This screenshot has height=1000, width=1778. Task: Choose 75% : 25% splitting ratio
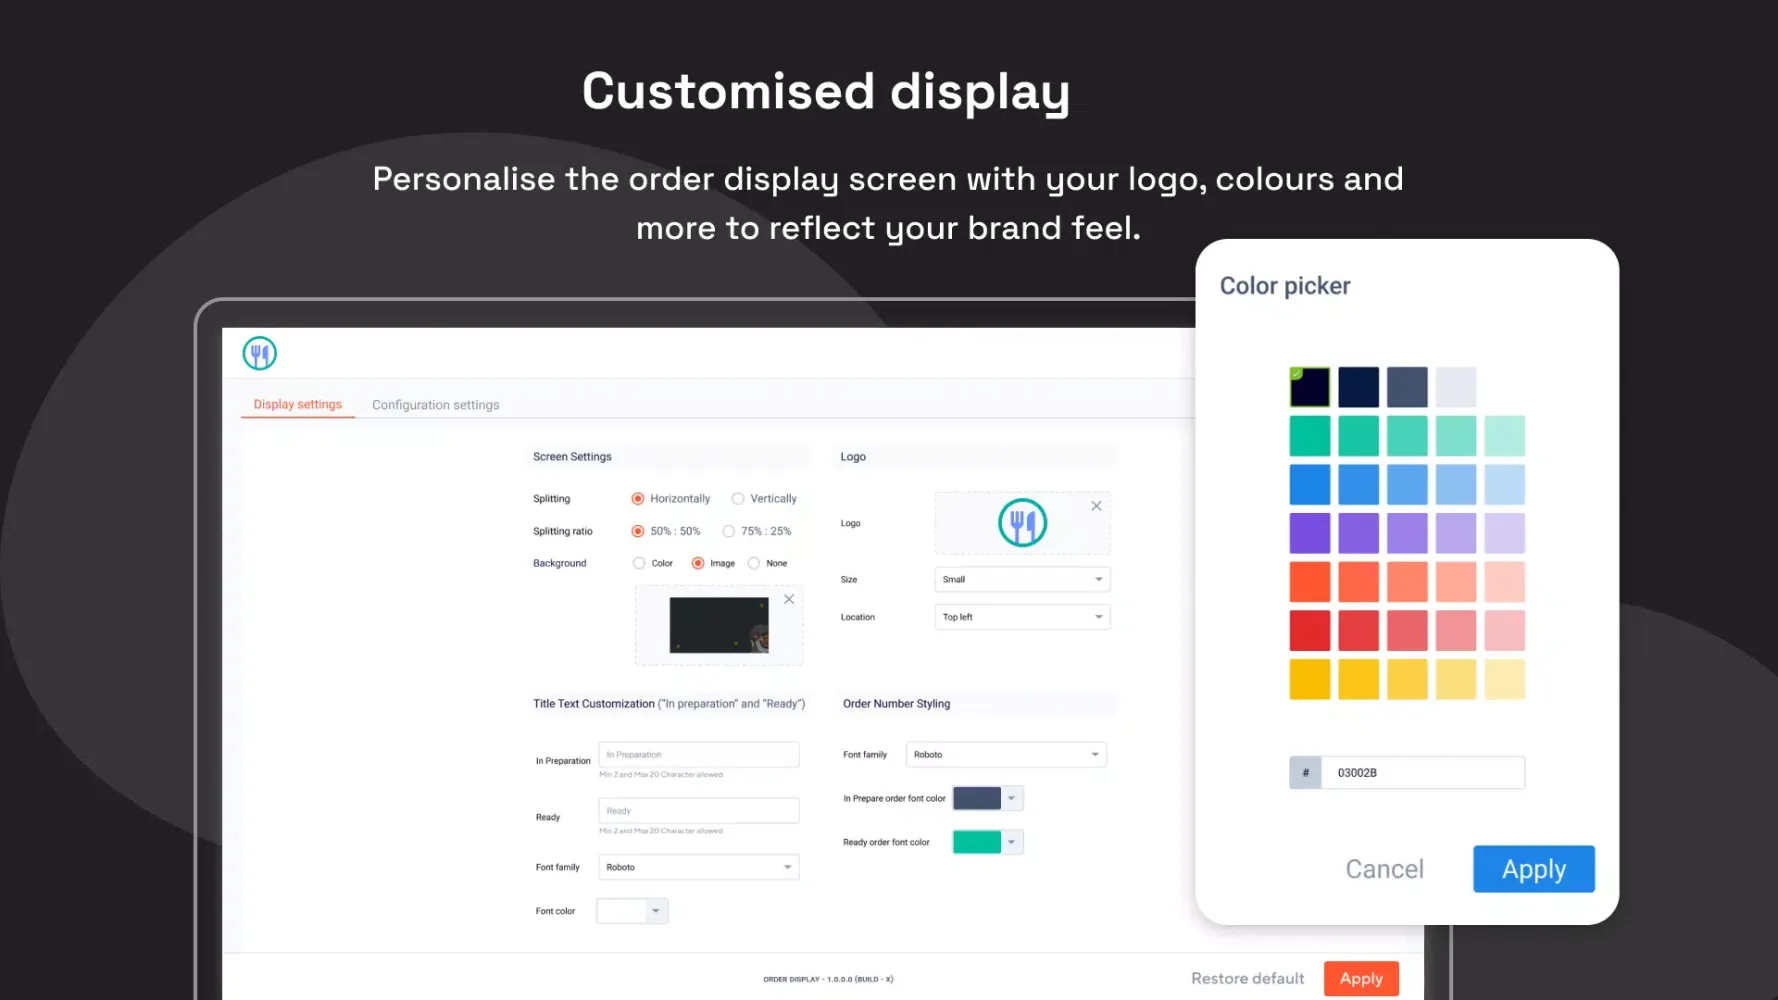729,531
